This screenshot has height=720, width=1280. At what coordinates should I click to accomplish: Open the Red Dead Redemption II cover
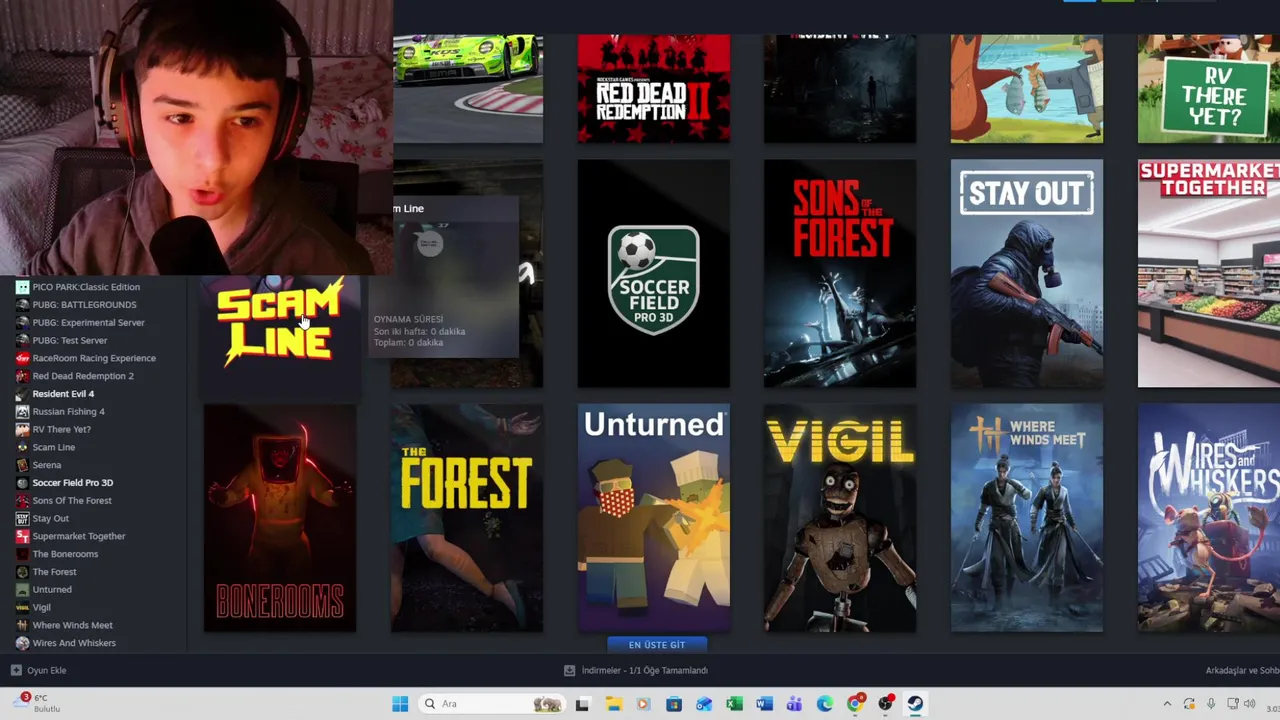(x=654, y=89)
